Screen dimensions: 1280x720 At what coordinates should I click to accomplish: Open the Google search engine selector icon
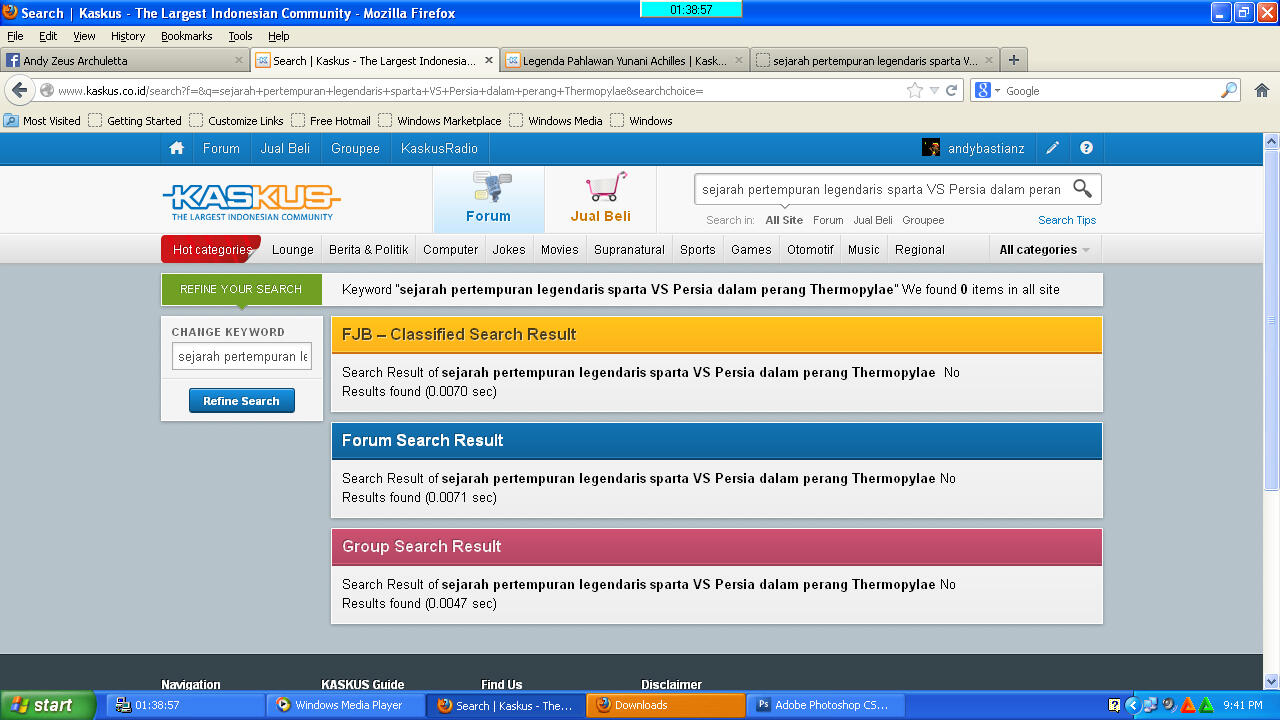[x=985, y=90]
